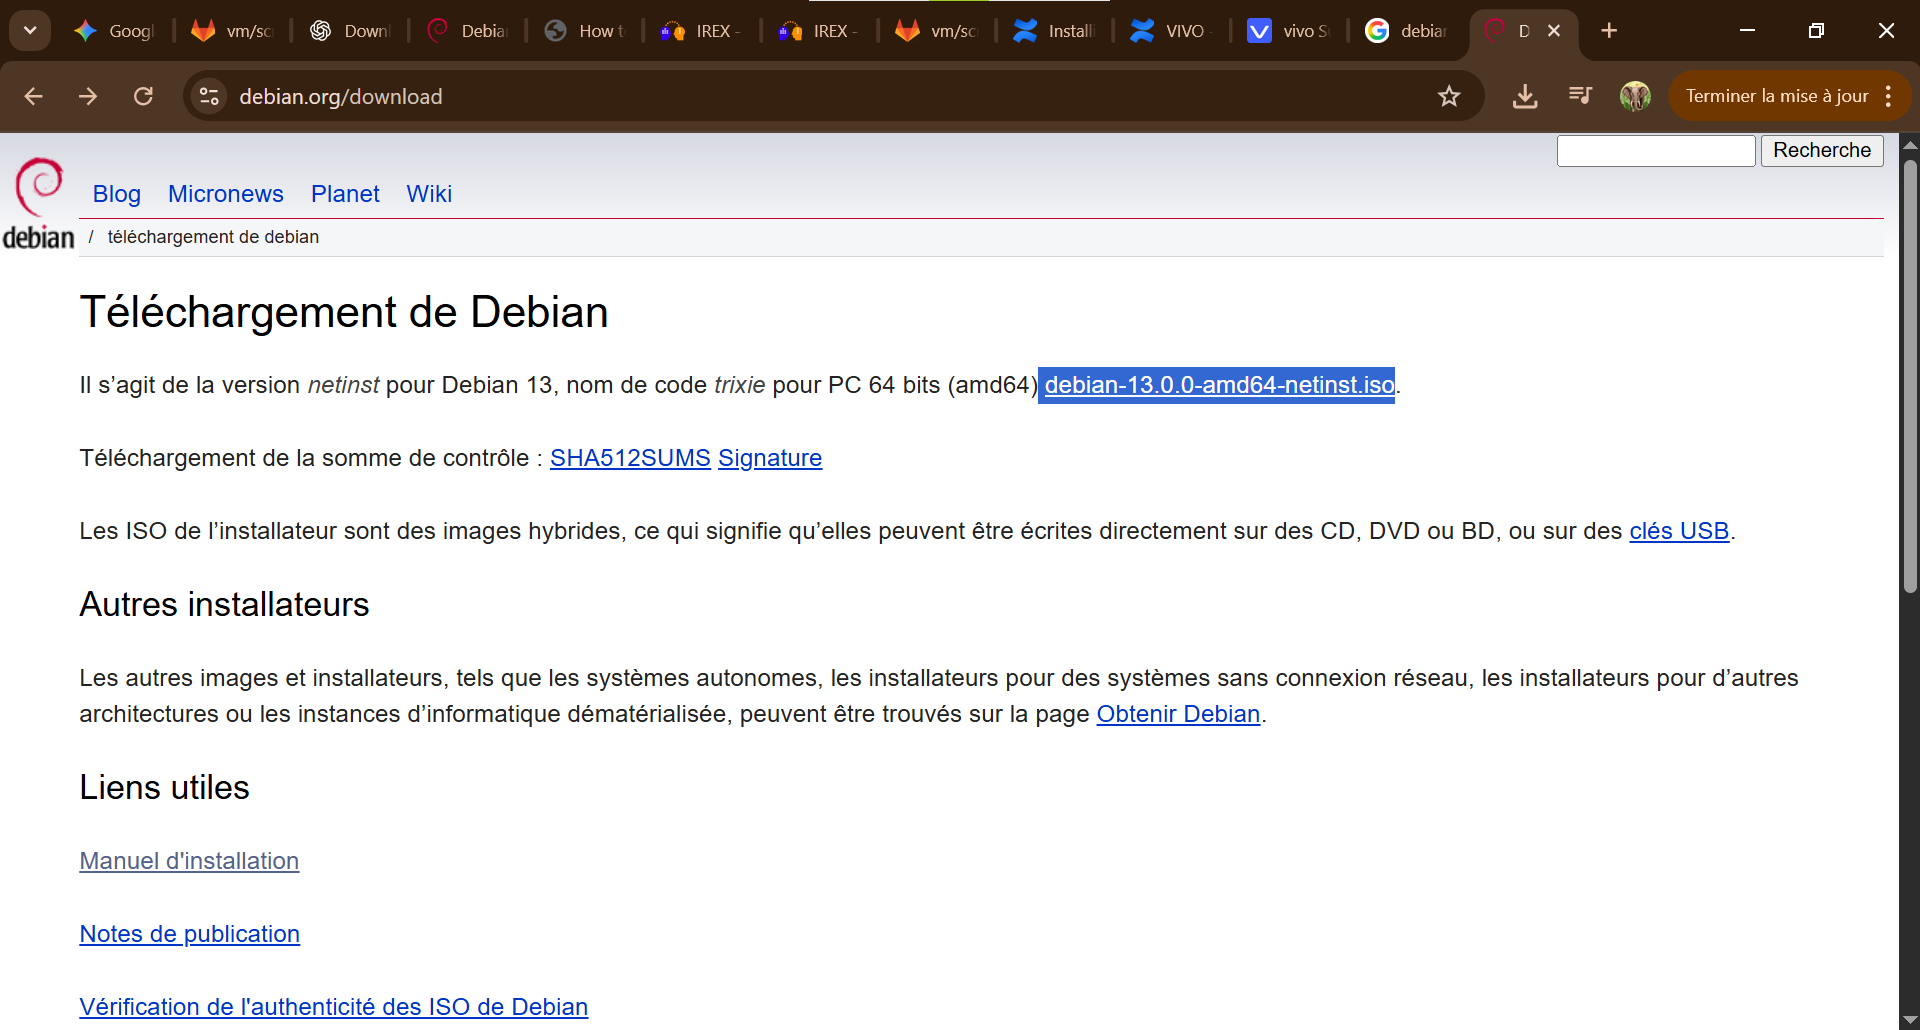This screenshot has height=1030, width=1920.
Task: Reload the current page
Action: pyautogui.click(x=143, y=96)
